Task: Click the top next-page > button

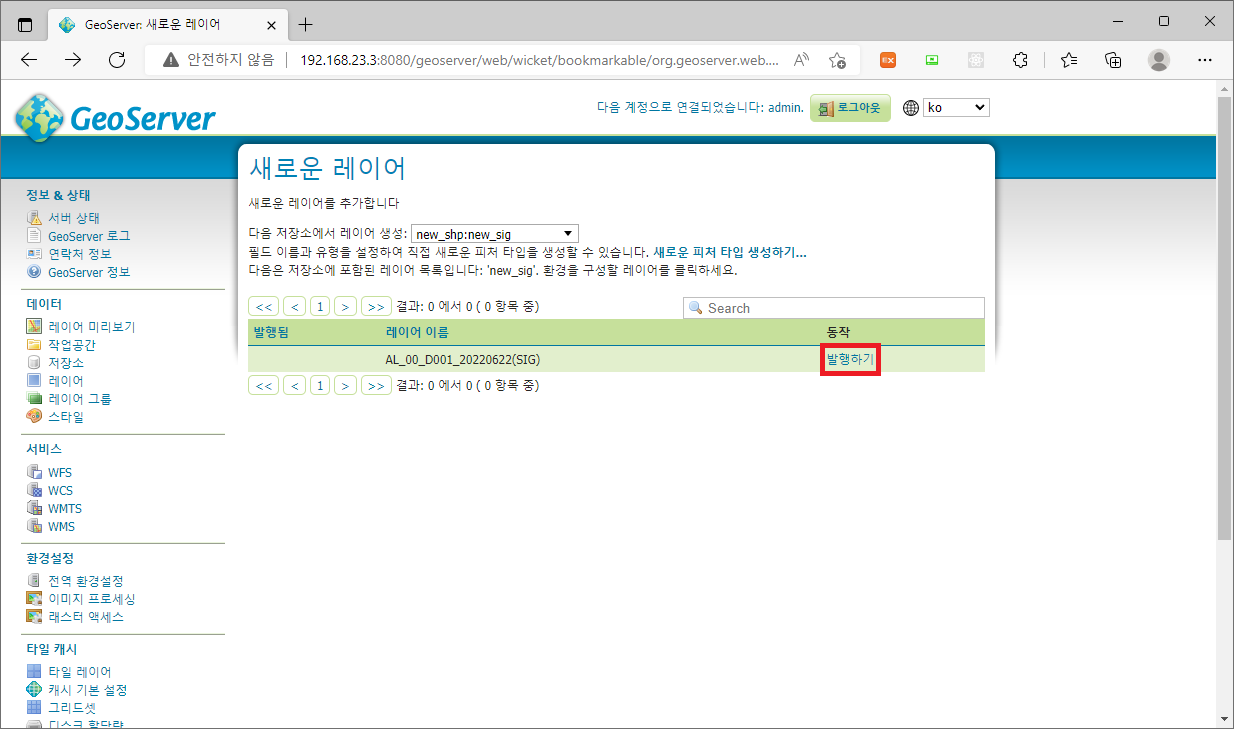Action: [x=345, y=306]
